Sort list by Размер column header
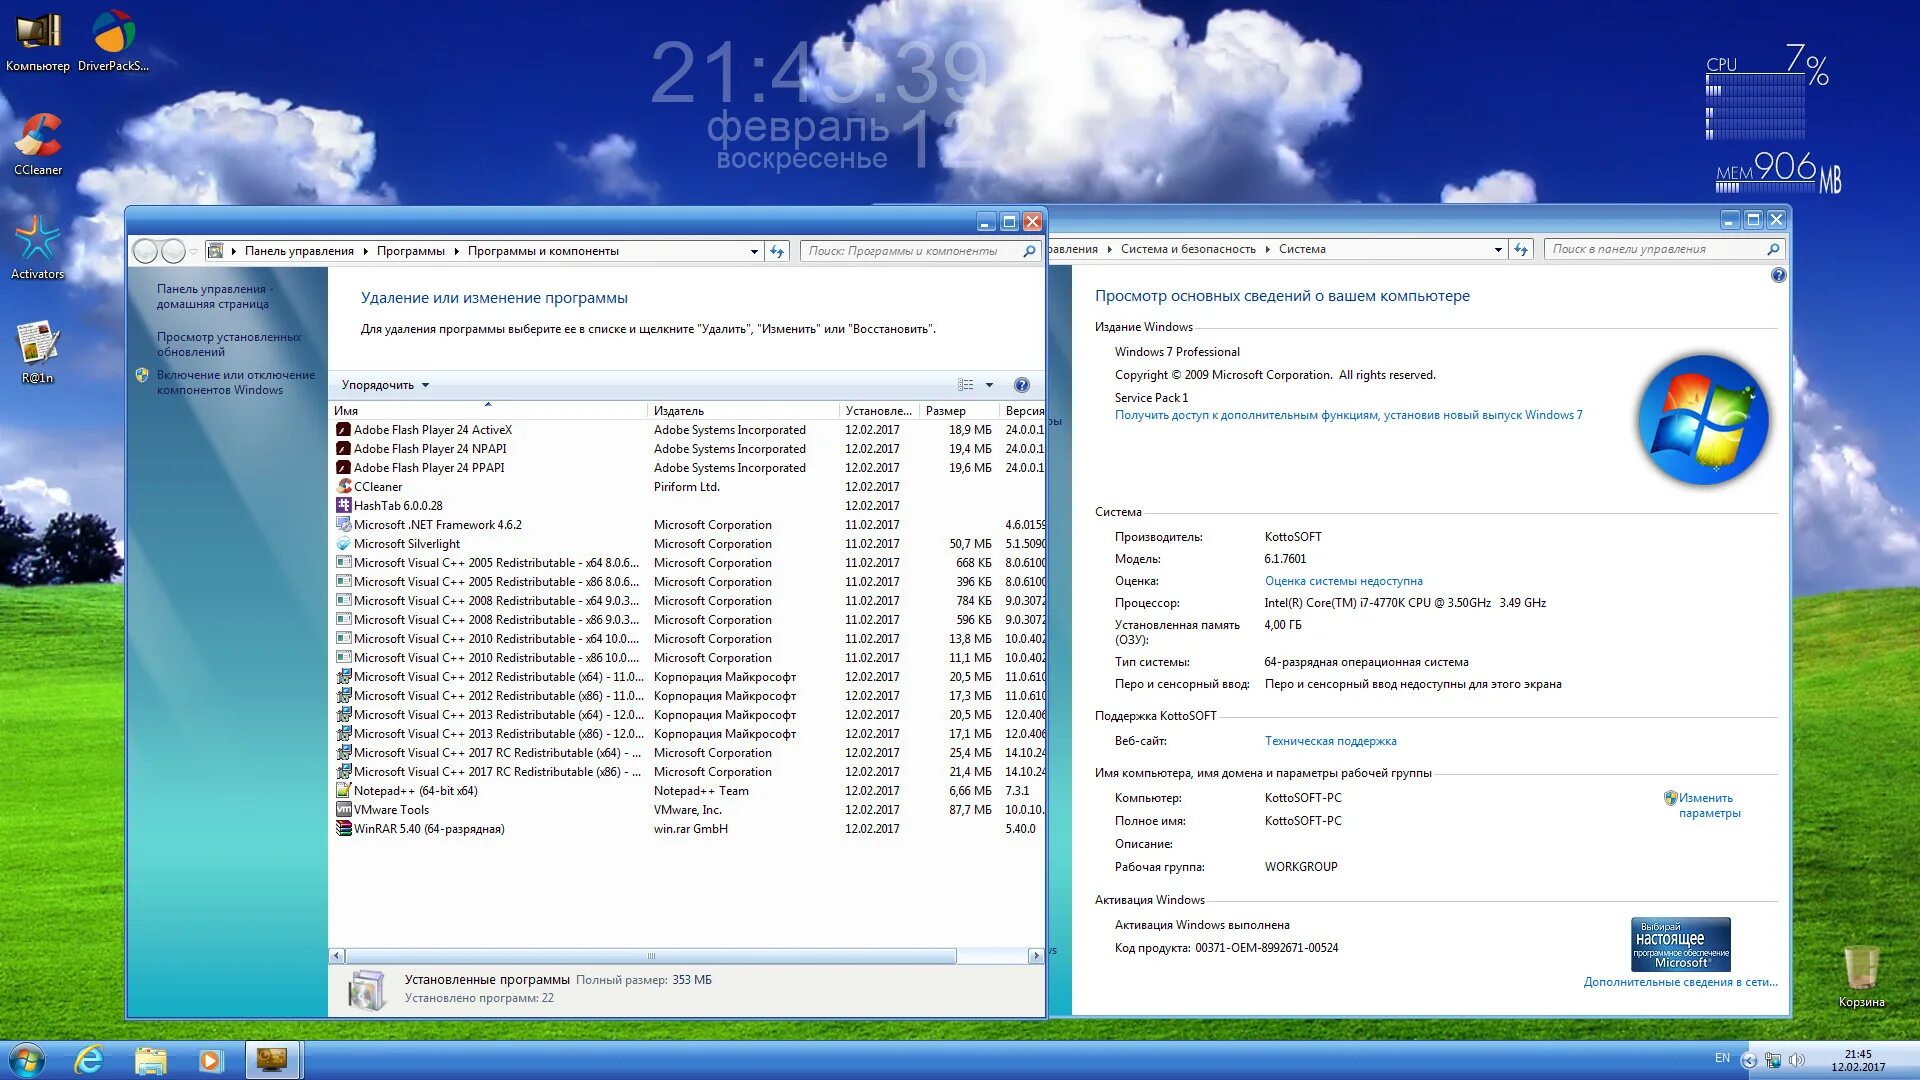This screenshot has height=1080, width=1920. point(946,411)
